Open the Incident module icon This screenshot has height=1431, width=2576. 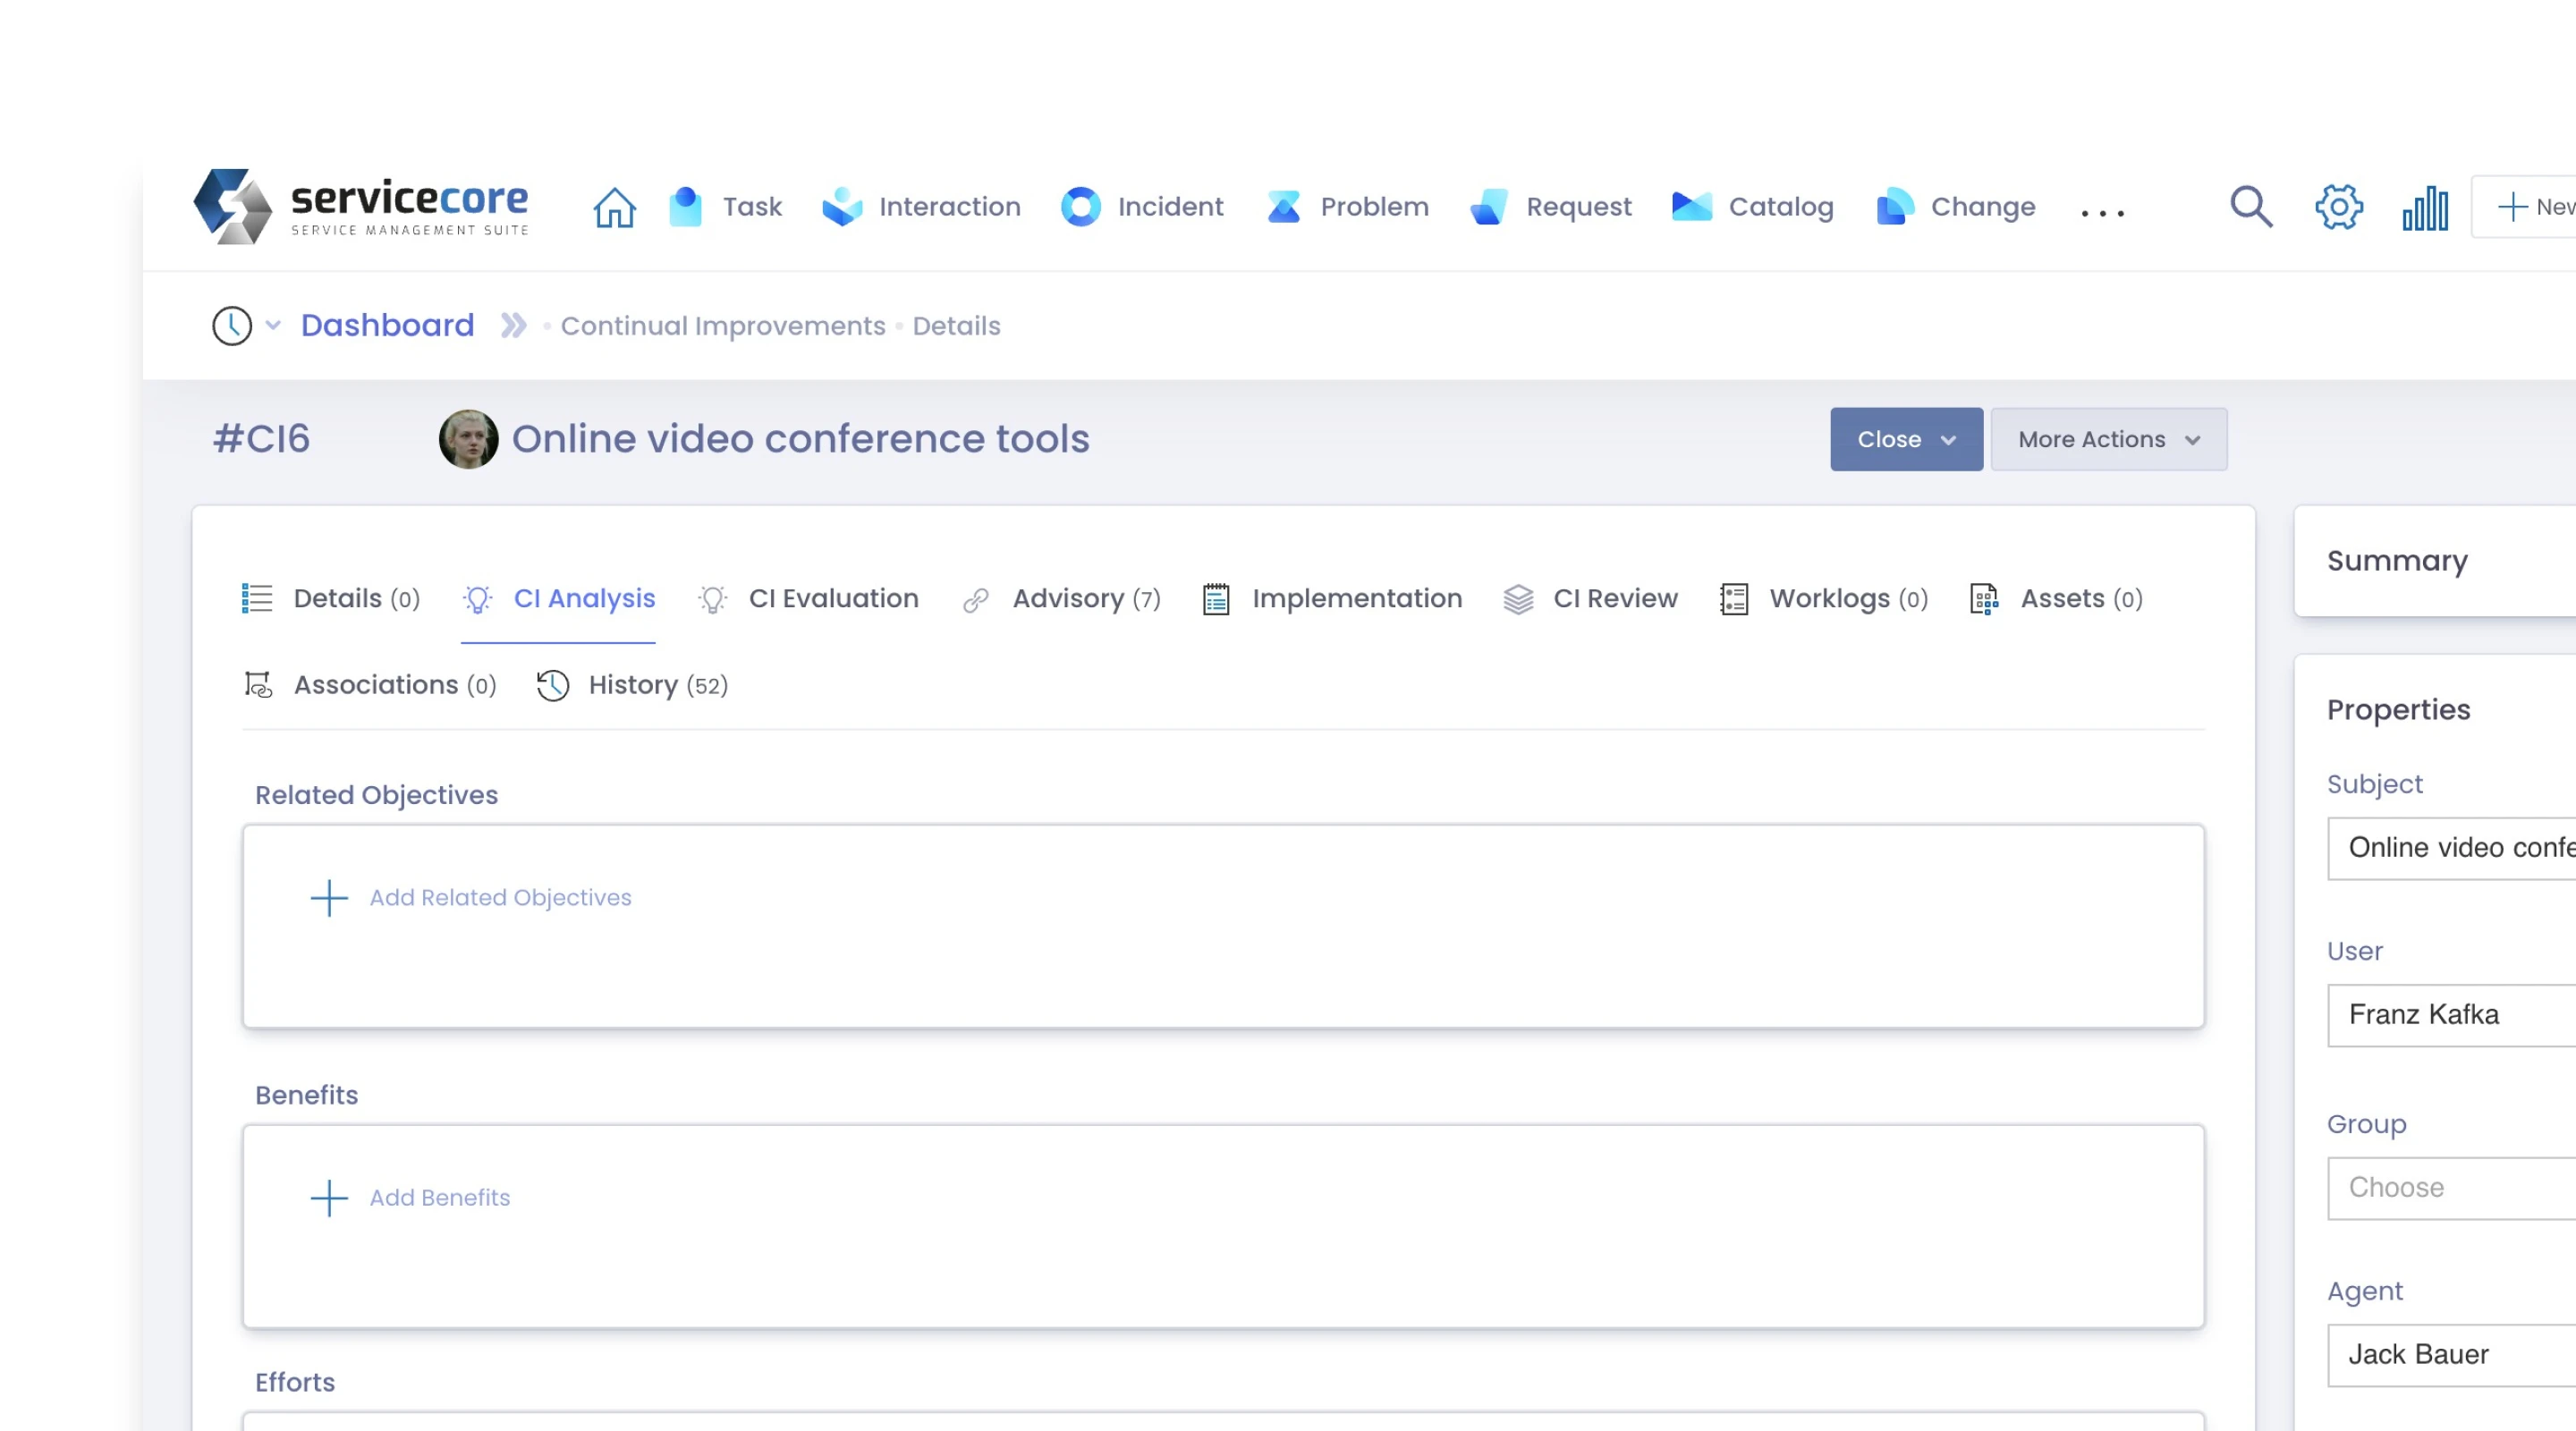[x=1081, y=207]
